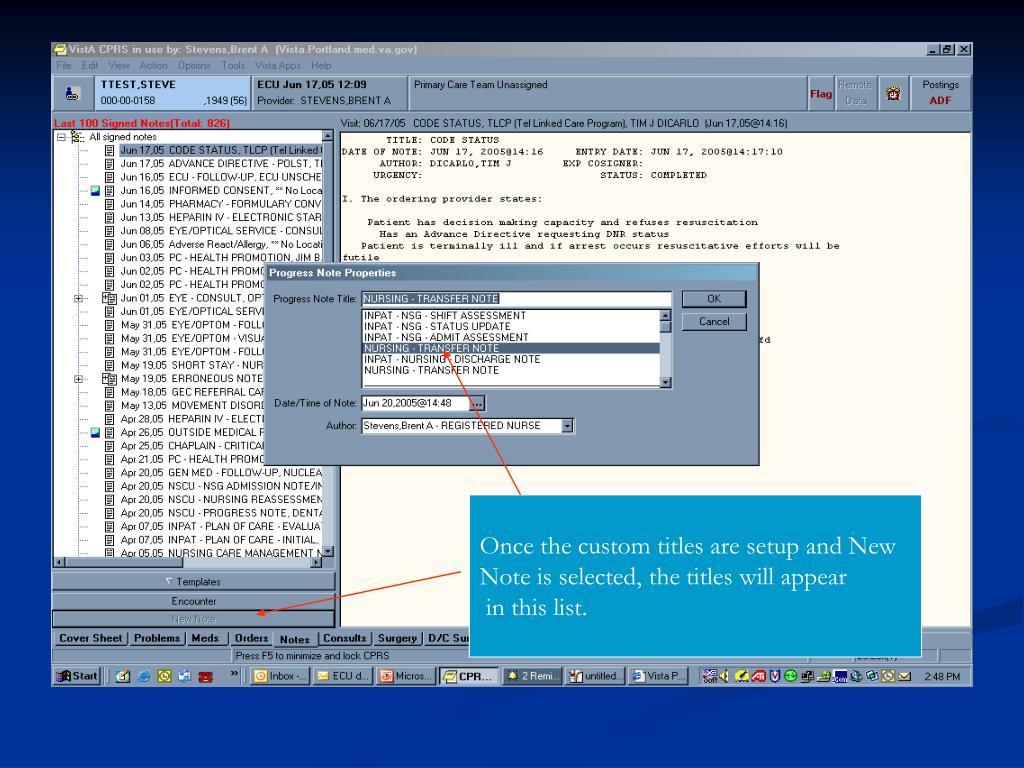Click image icon beside Jun 16,05 INFORMED CONSENT
Image resolution: width=1024 pixels, height=768 pixels.
coord(95,191)
